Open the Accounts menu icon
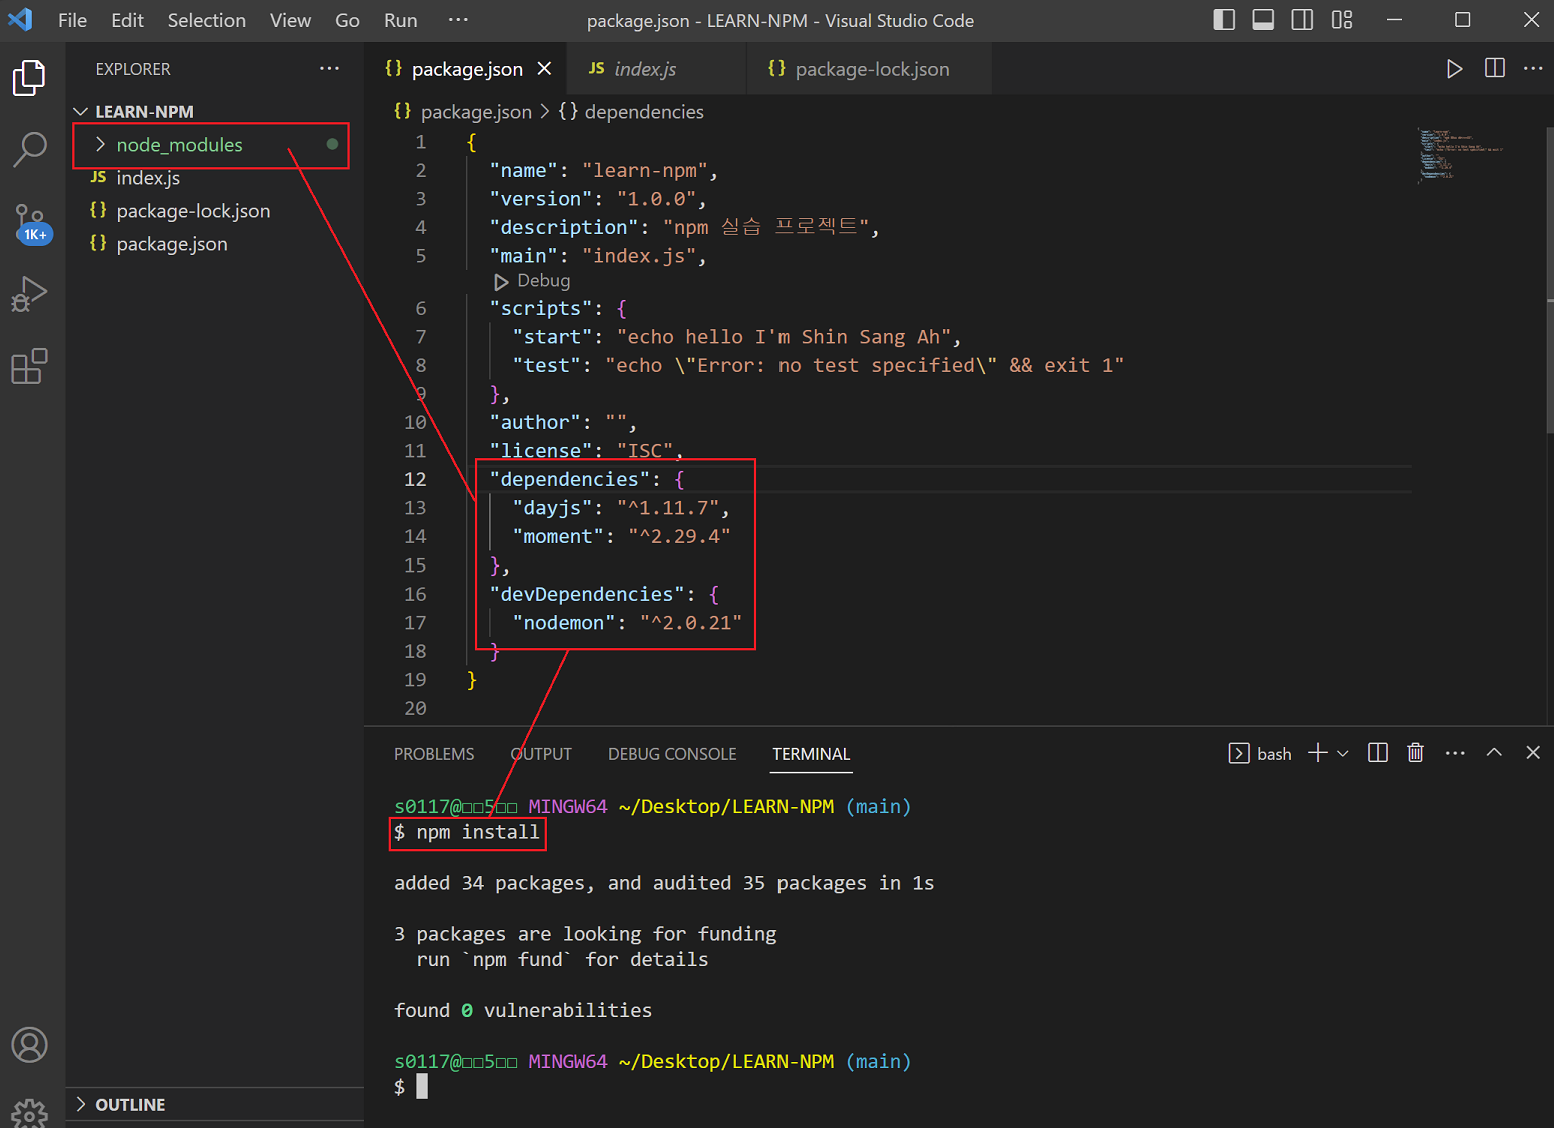Image resolution: width=1554 pixels, height=1128 pixels. 30,1045
